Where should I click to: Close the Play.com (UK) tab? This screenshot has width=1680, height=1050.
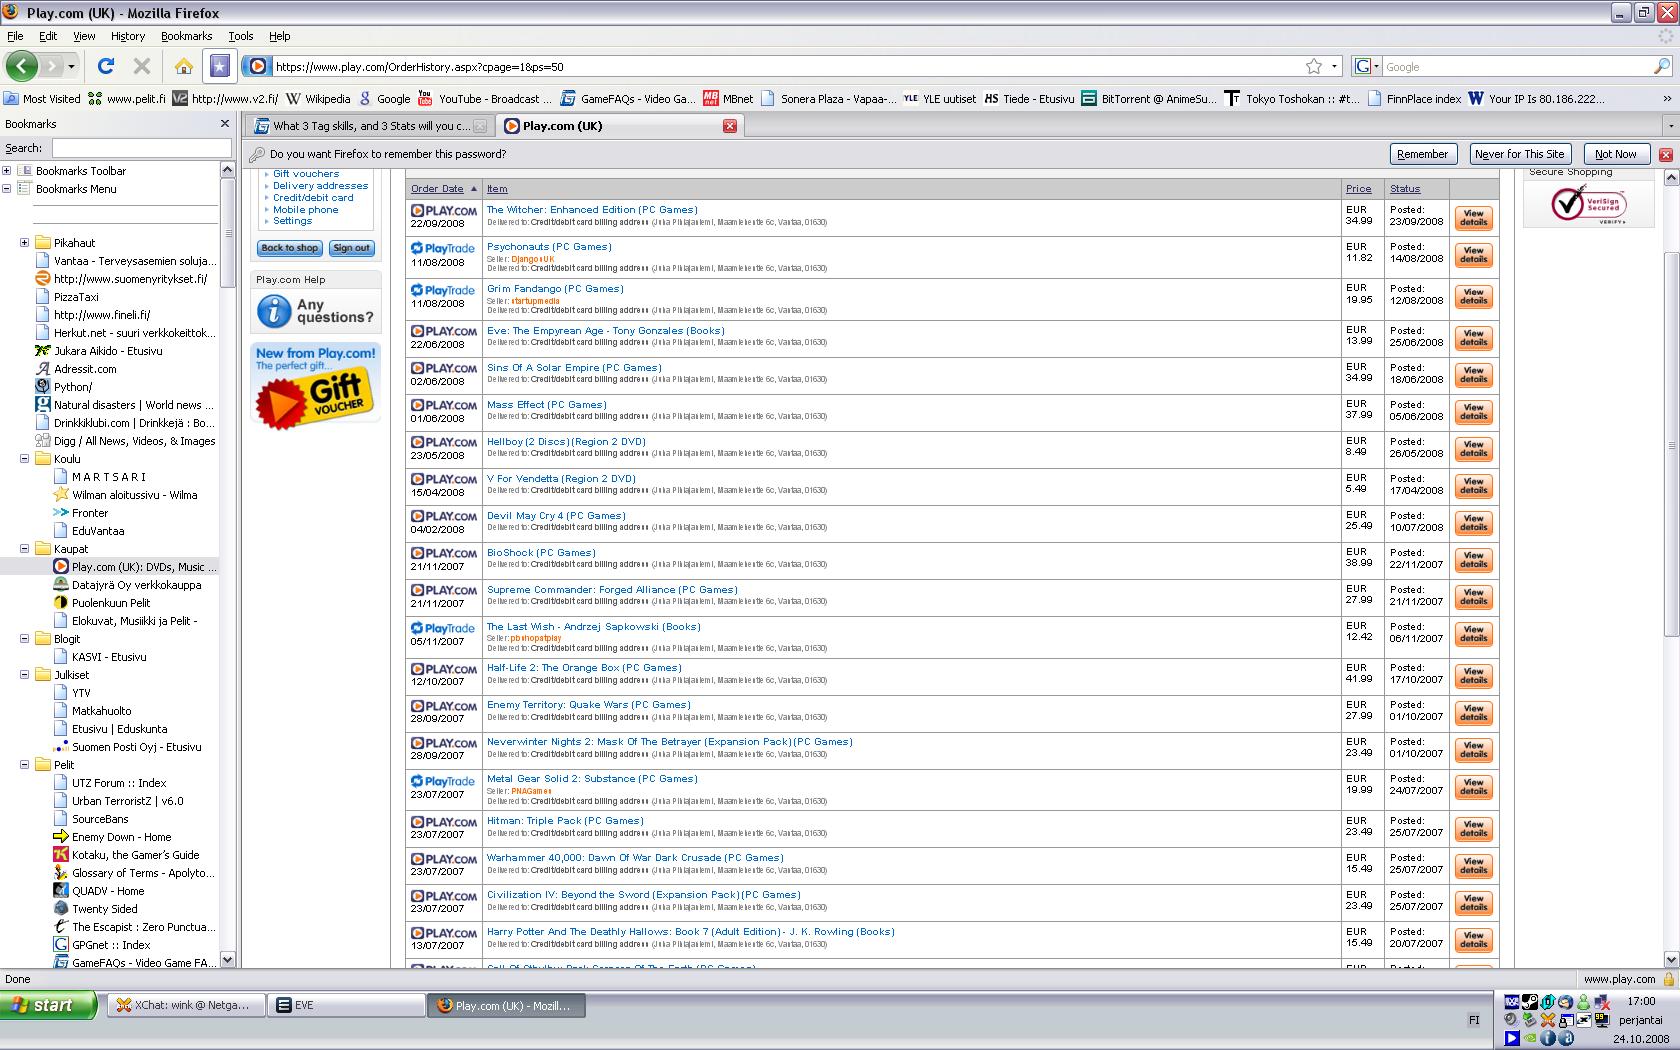(730, 126)
